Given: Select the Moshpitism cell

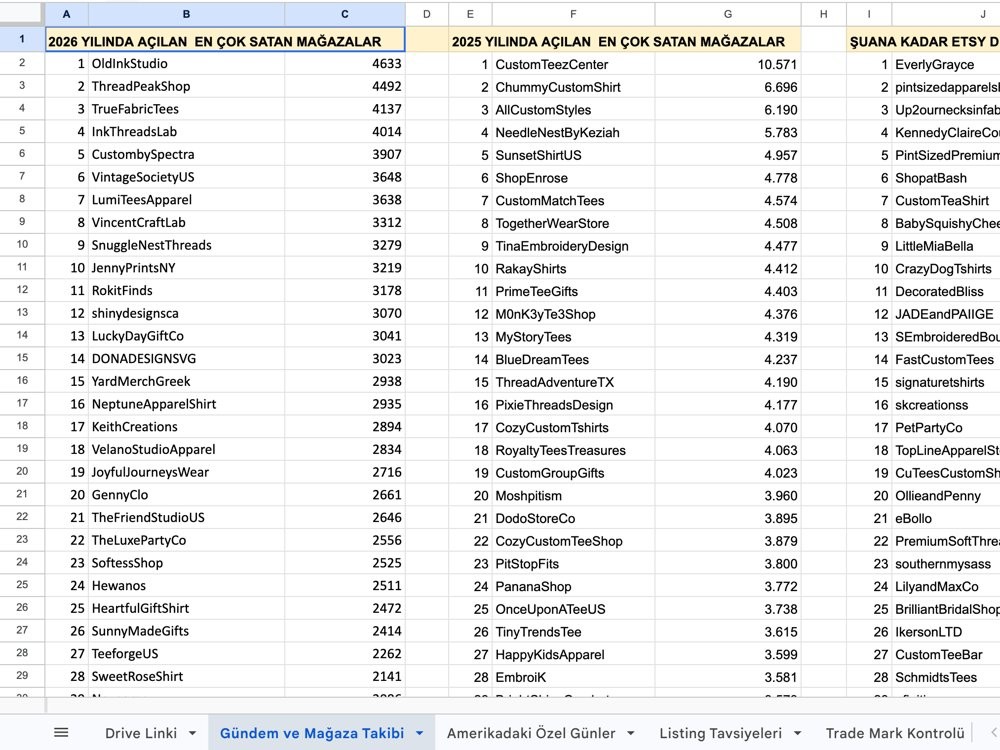Looking at the screenshot, I should (573, 496).
